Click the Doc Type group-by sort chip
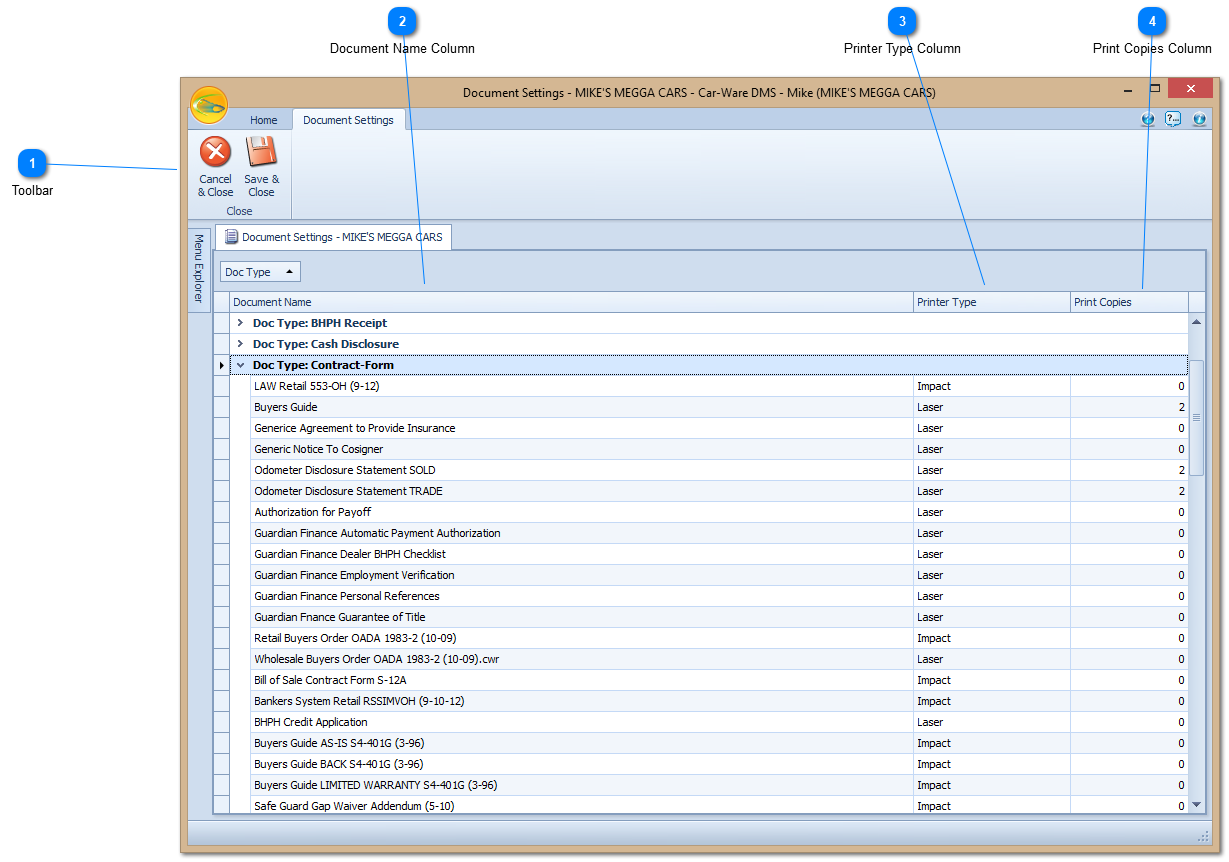This screenshot has width=1229, height=862. pyautogui.click(x=260, y=272)
